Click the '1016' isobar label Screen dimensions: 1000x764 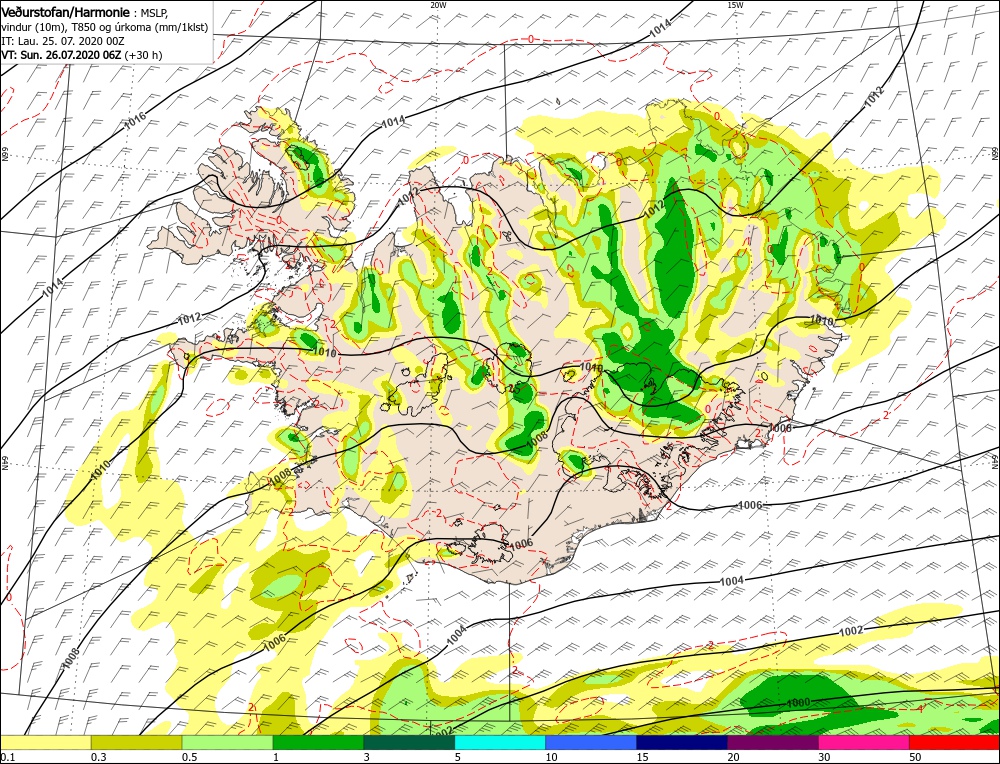pyautogui.click(x=135, y=121)
